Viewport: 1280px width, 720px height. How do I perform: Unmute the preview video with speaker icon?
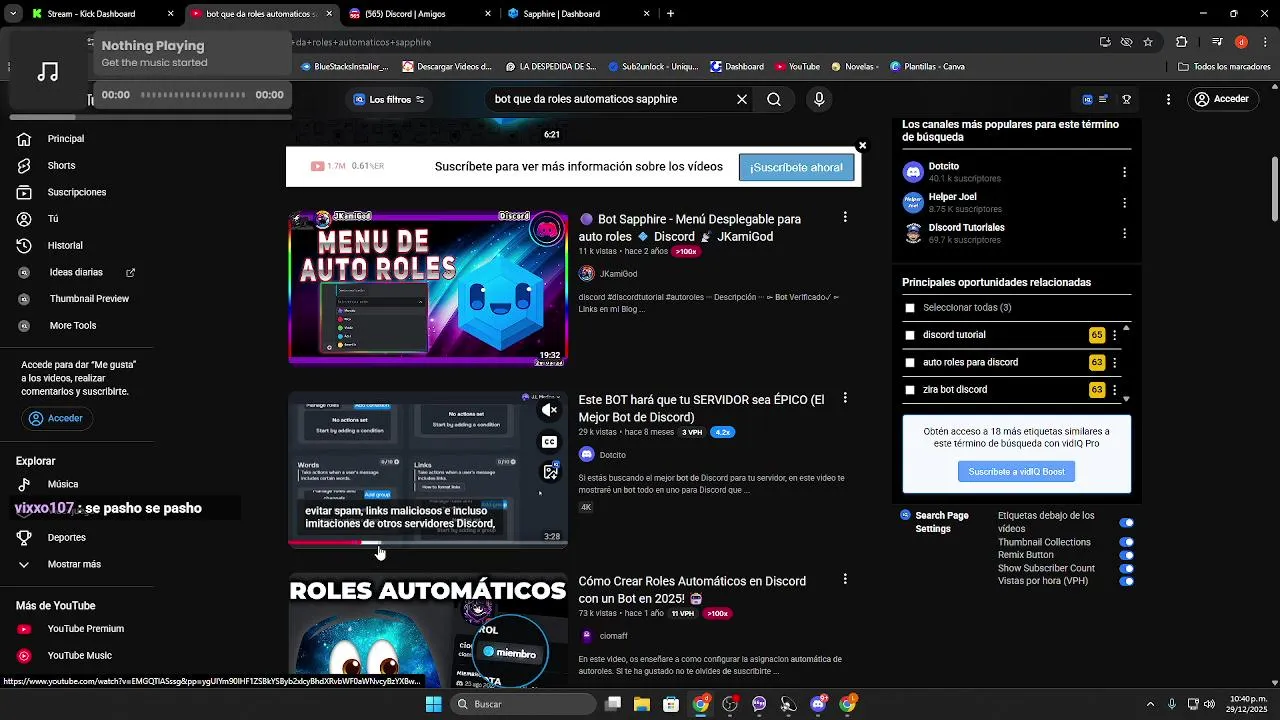(x=550, y=410)
